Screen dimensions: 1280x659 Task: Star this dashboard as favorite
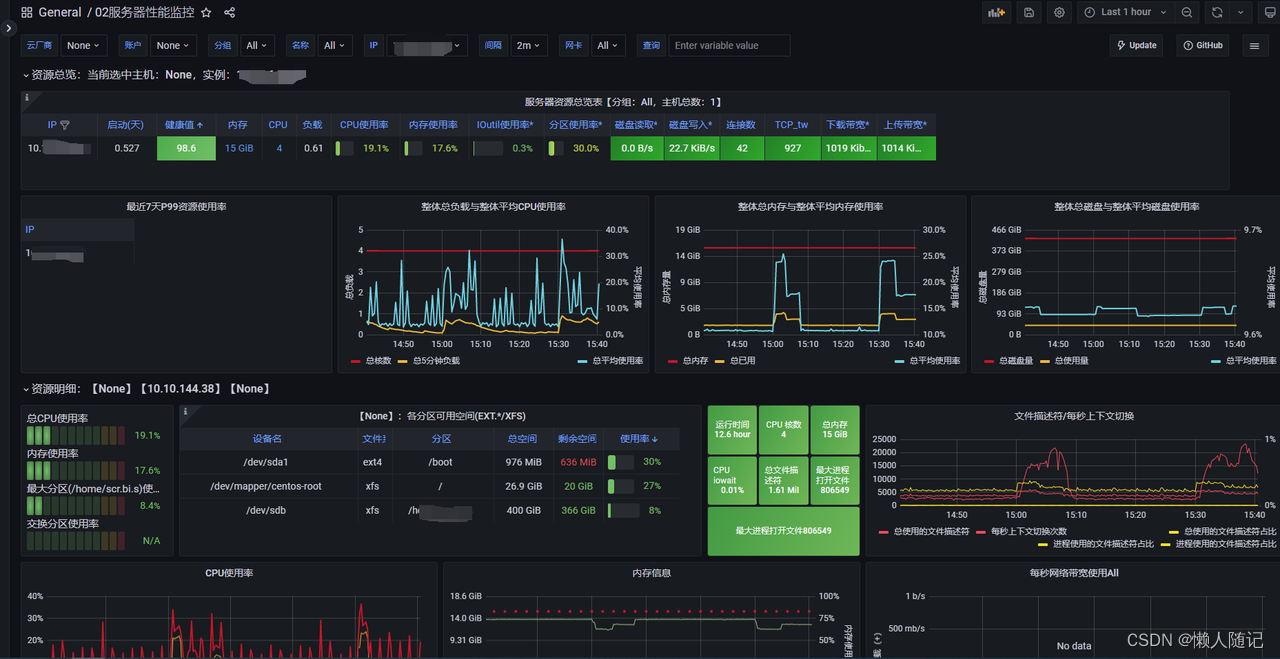click(x=206, y=13)
